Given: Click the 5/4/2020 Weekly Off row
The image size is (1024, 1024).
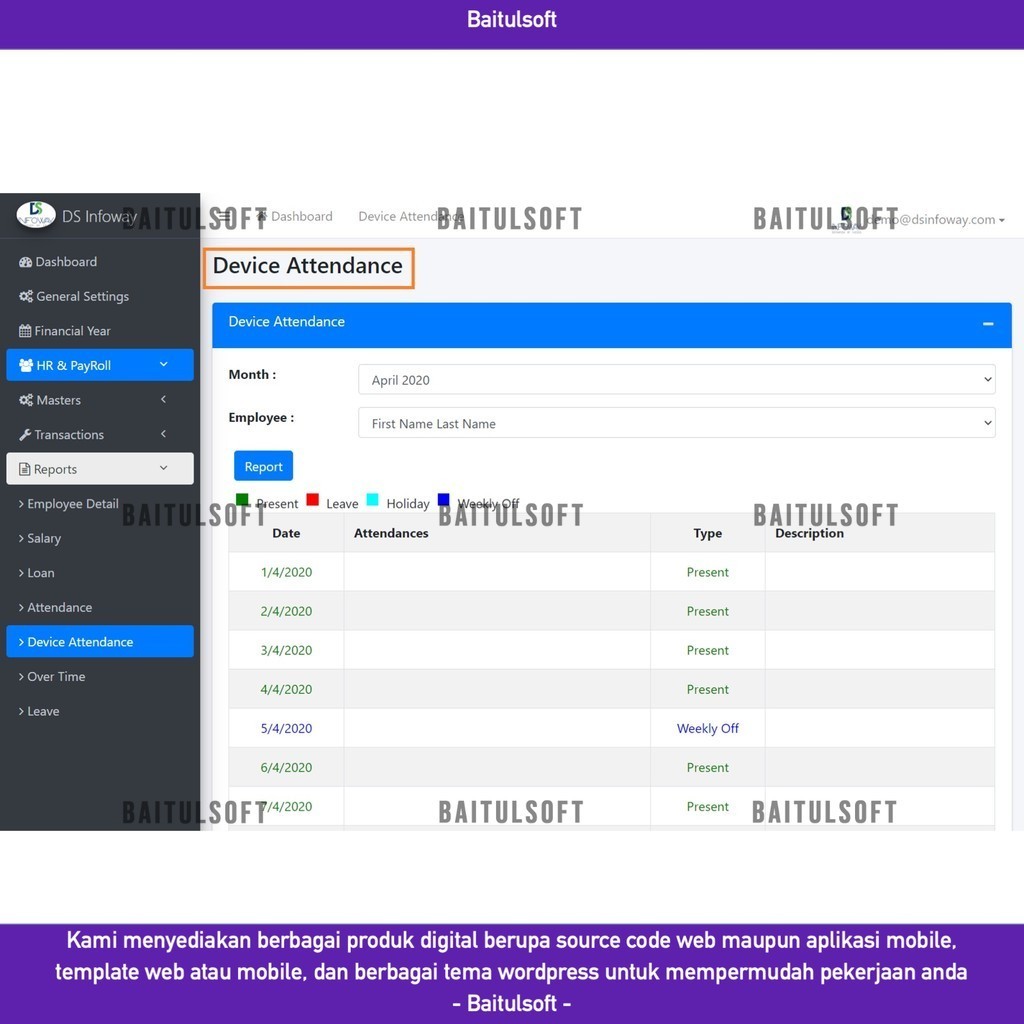Looking at the screenshot, I should [611, 728].
